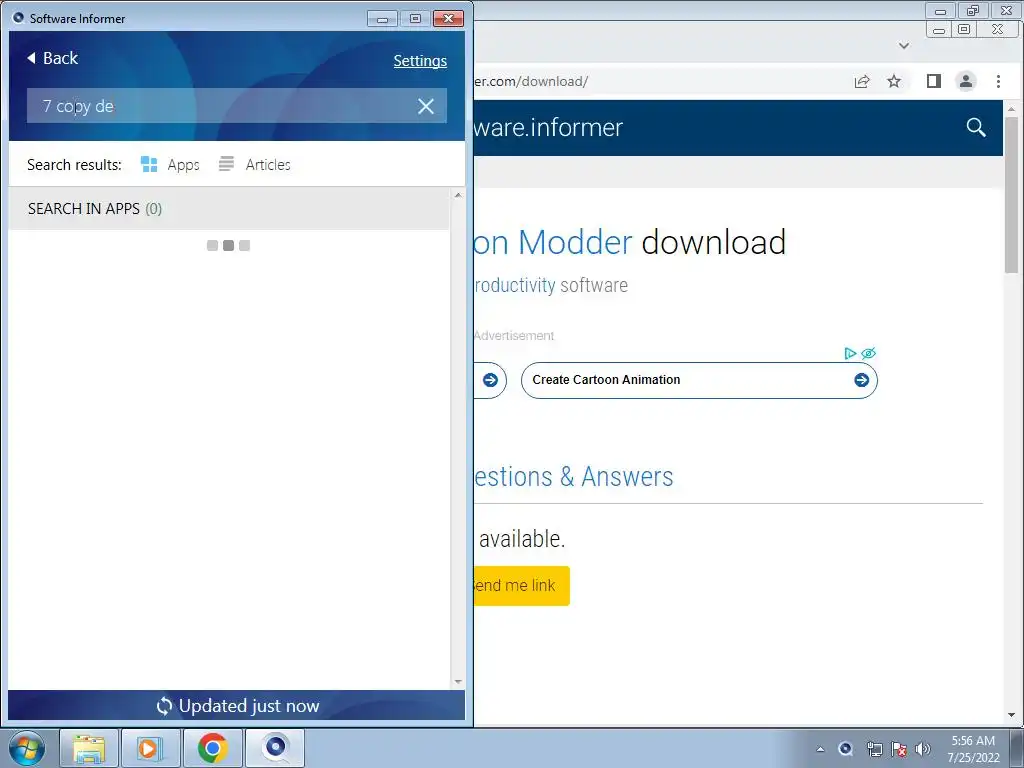
Task: Click the Apps grid icon
Action: coord(149,164)
